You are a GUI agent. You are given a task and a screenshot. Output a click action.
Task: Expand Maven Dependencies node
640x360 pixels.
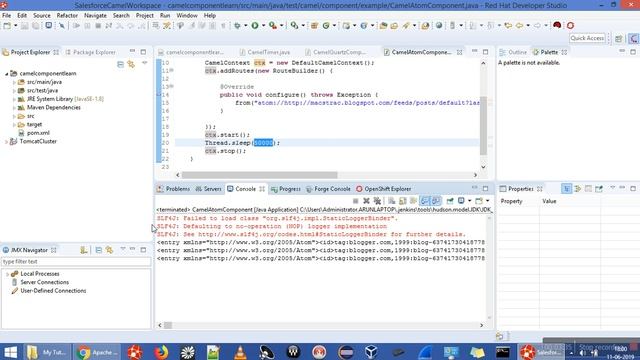point(14,108)
